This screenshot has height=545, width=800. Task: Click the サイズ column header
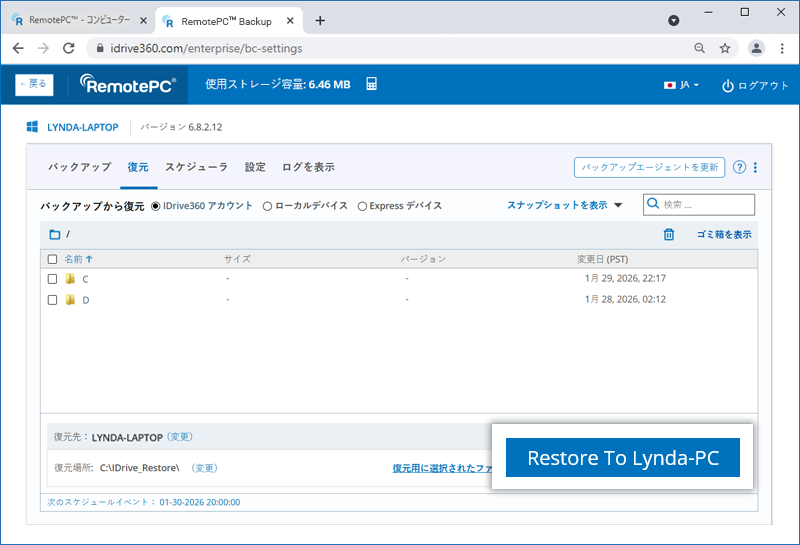[x=237, y=259]
